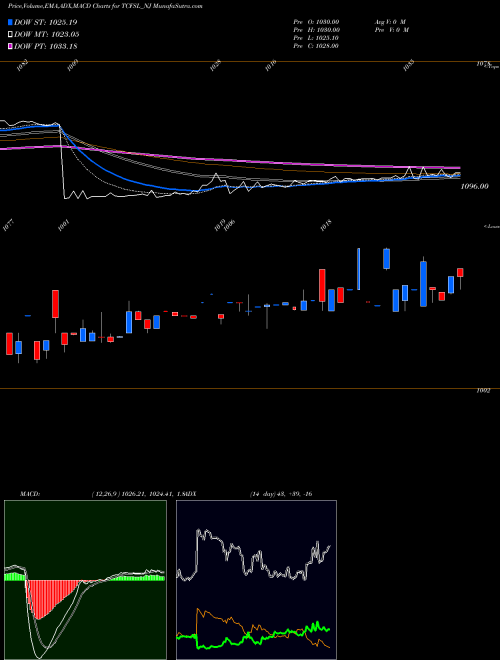The width and height of the screenshot is (500, 660).
Task: Click the 'Pre H: 1030.00' high value
Action: coord(316,30)
